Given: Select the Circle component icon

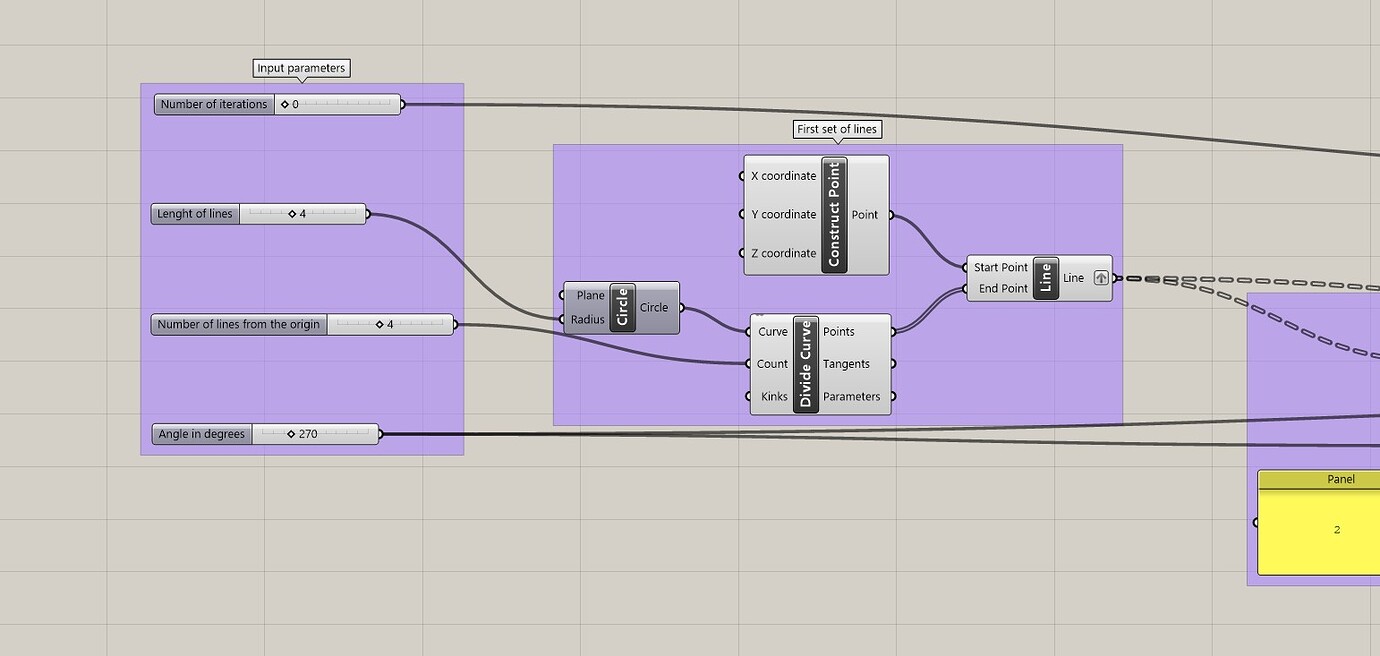Looking at the screenshot, I should (620, 307).
